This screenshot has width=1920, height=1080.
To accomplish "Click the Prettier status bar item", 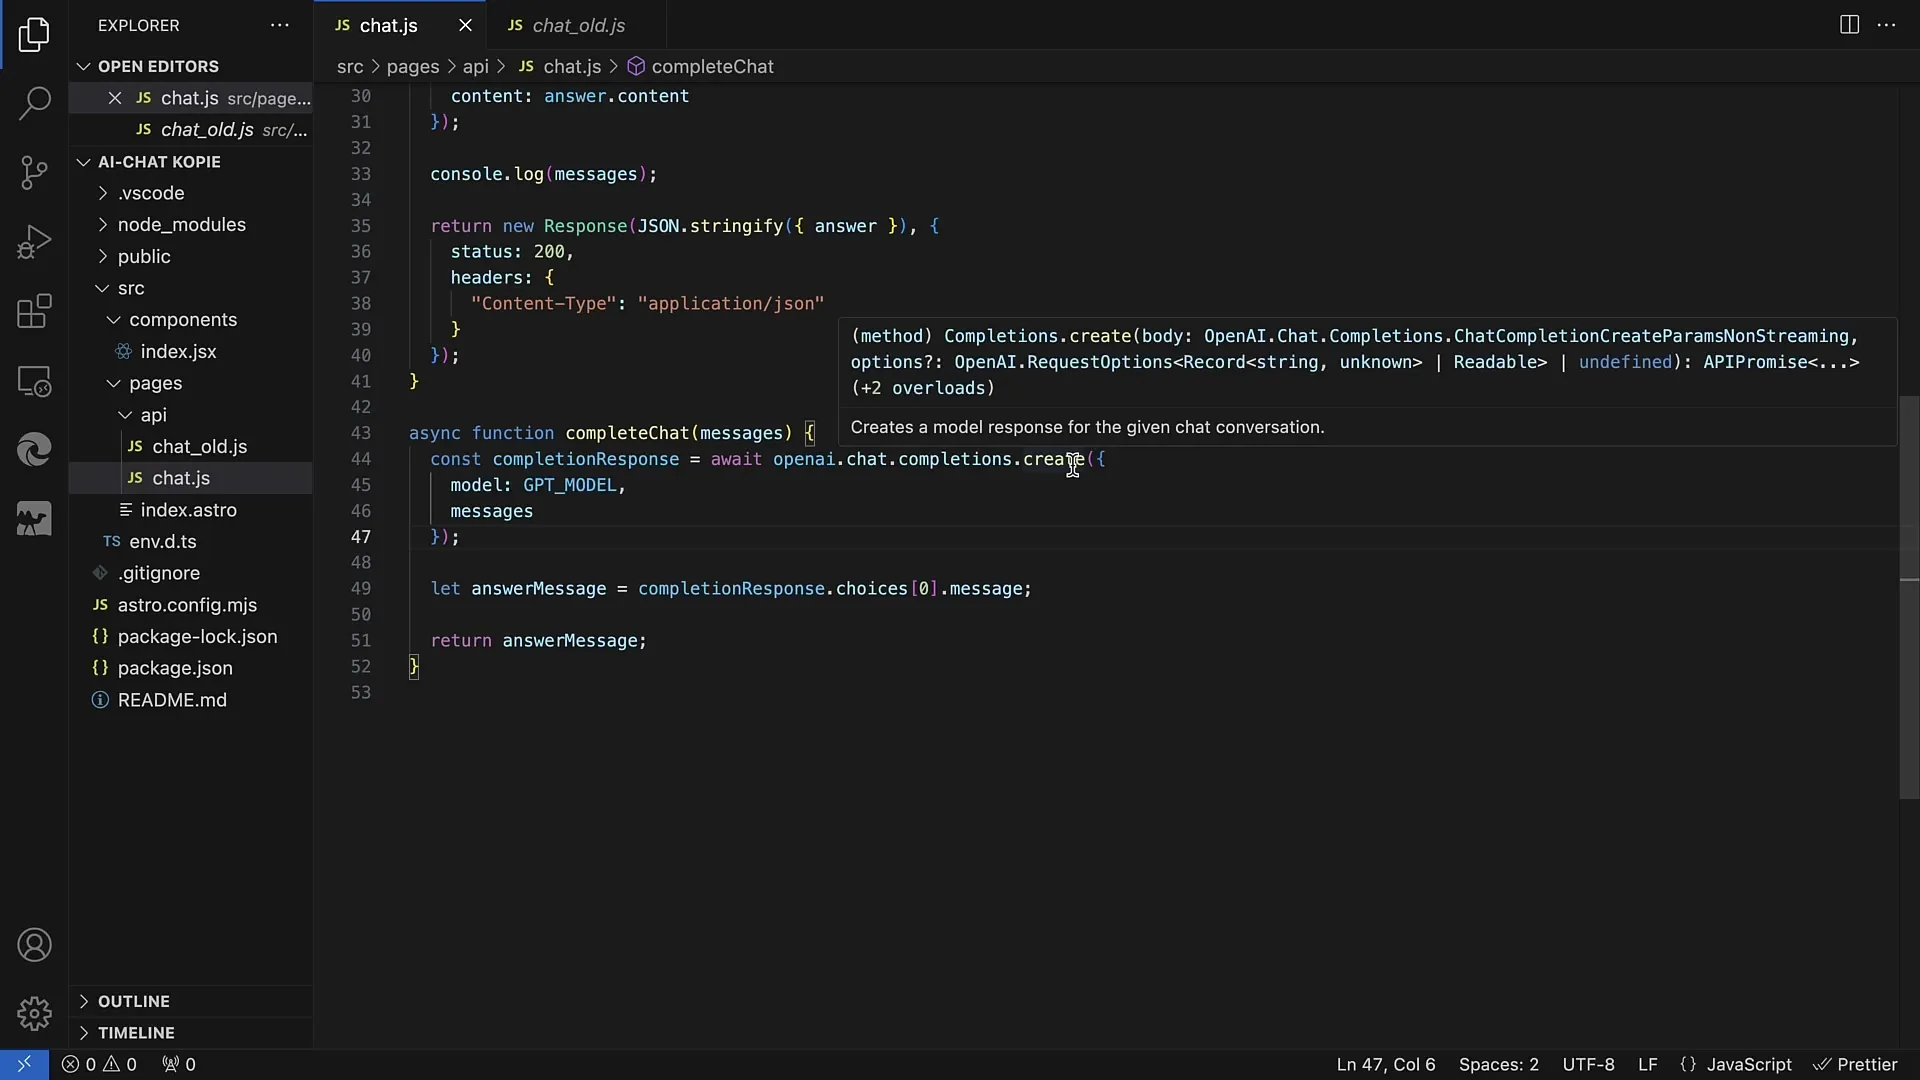I will pyautogui.click(x=1856, y=1064).
